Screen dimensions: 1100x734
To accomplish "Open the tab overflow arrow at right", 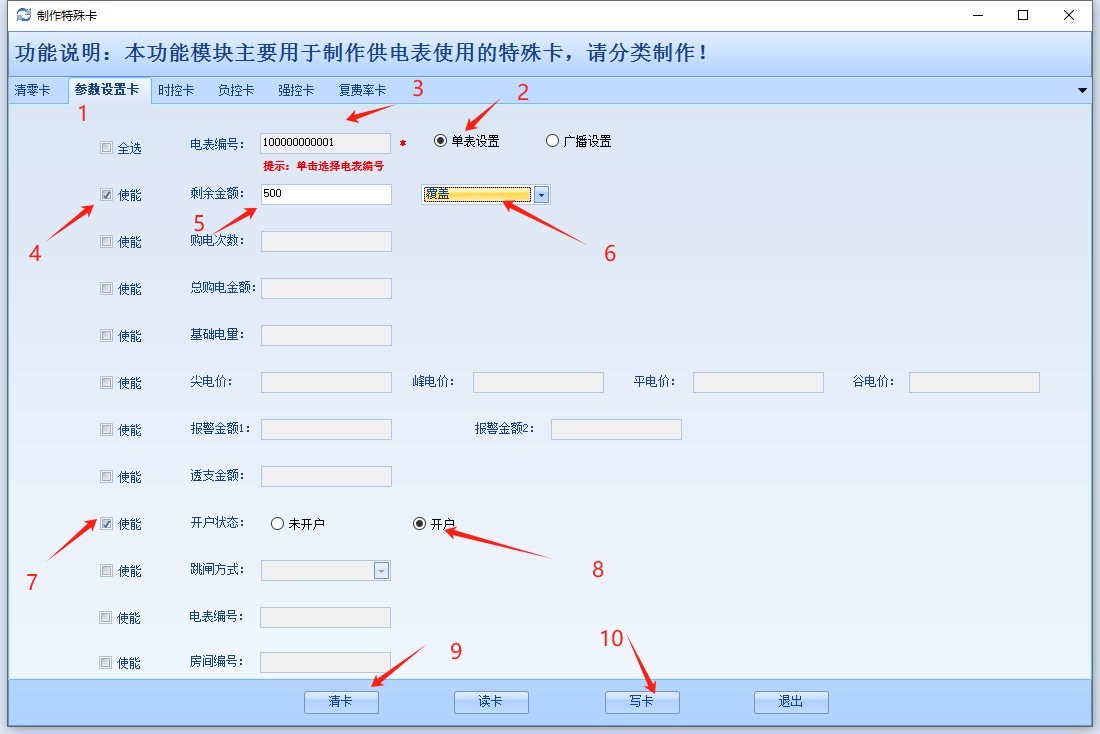I will point(1082,90).
